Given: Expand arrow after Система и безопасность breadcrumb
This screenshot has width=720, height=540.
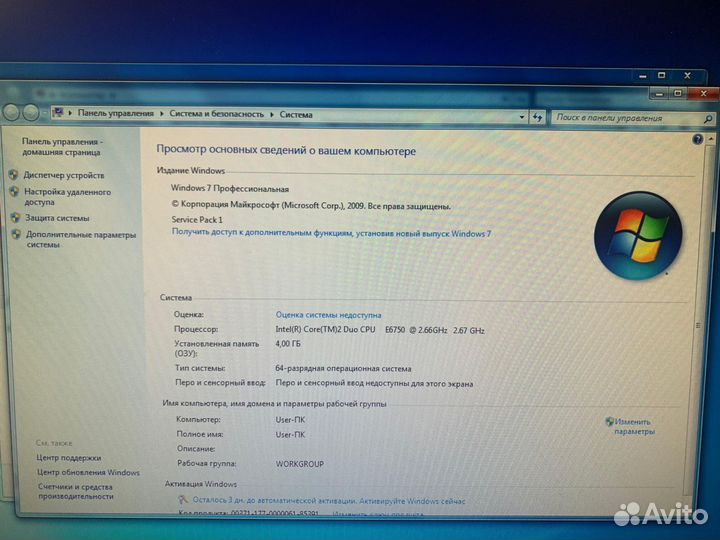Looking at the screenshot, I should [271, 114].
